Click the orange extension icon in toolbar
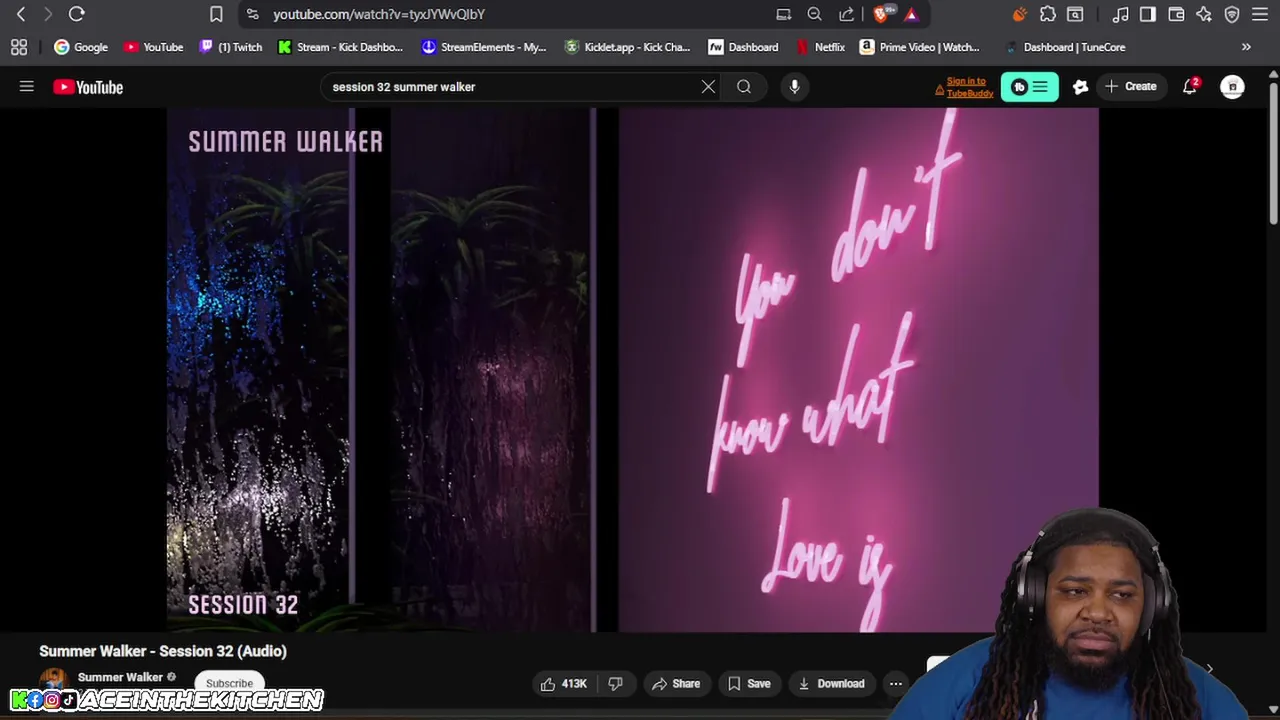This screenshot has width=1280, height=720. [1019, 14]
